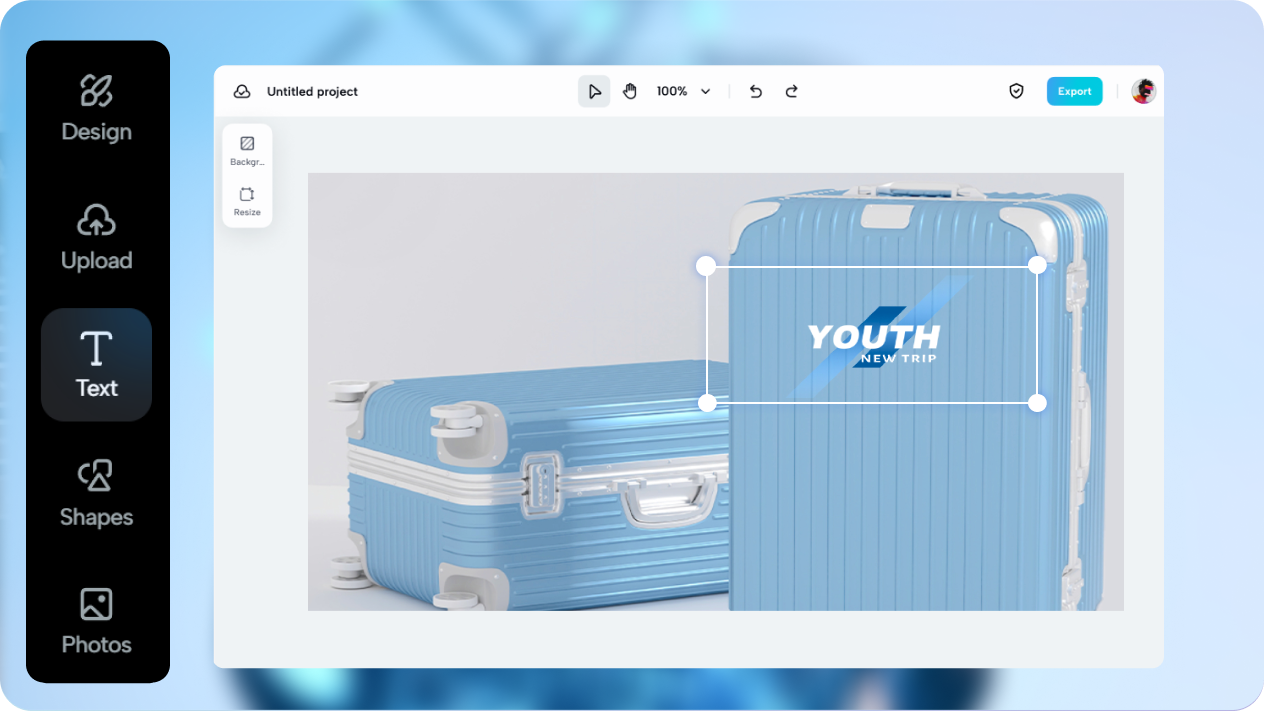The width and height of the screenshot is (1264, 712).
Task: Open the user profile avatar
Action: [x=1143, y=91]
